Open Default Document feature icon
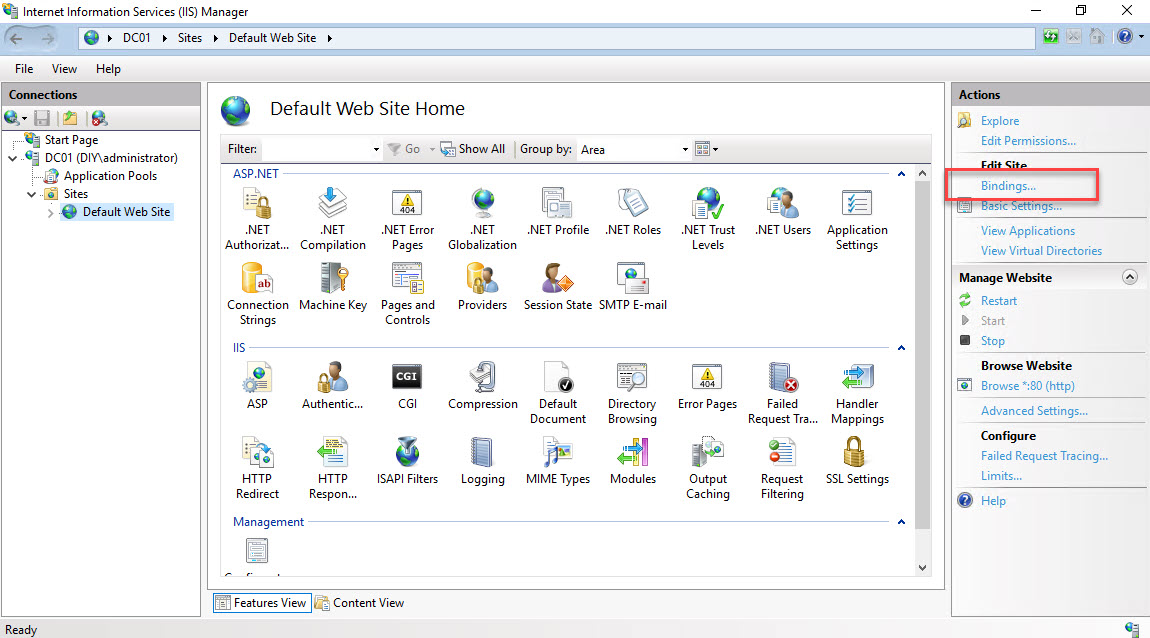Screen dimensions: 1150x638 (557, 393)
